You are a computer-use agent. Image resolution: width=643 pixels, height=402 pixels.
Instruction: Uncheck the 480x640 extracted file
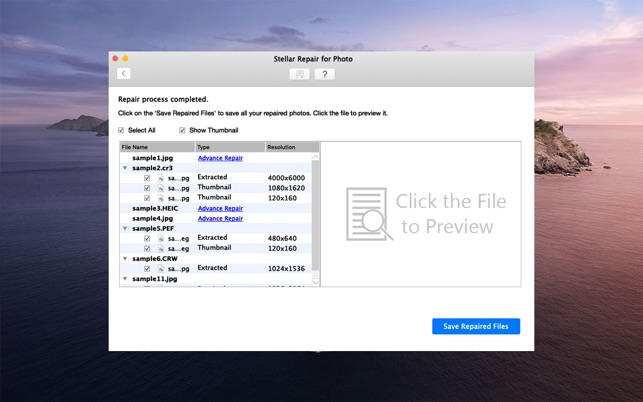147,238
